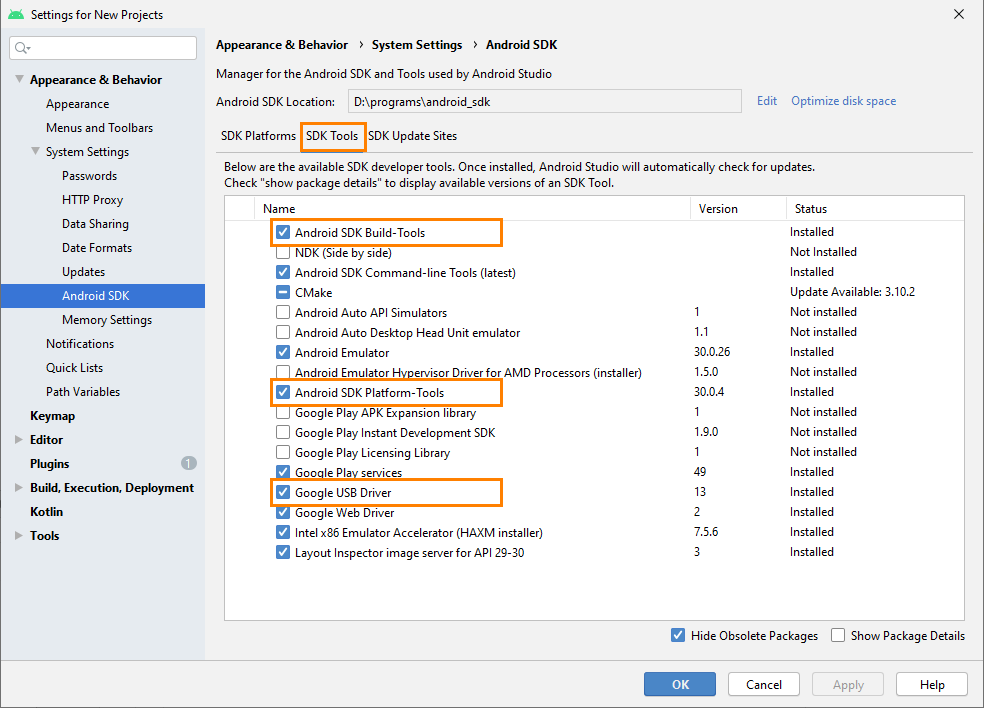Viewport: 984px width, 708px height.
Task: Switch to the SDK Platforms tab
Action: pos(258,136)
